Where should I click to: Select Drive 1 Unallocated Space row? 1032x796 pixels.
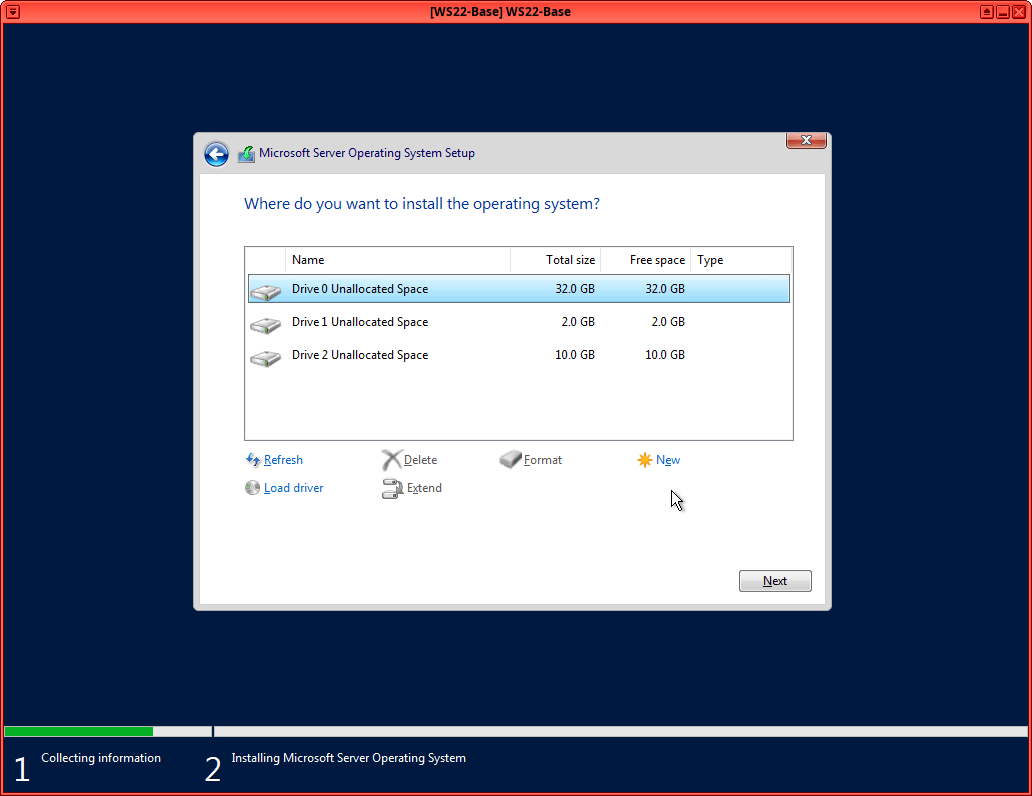519,321
